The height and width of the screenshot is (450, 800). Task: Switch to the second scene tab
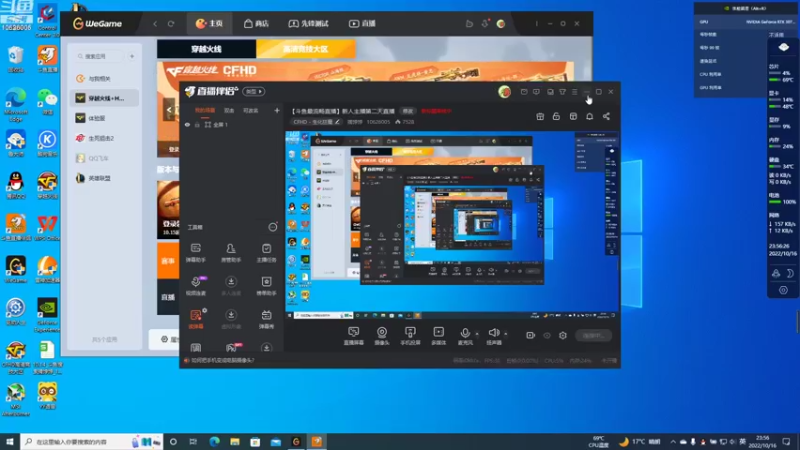(x=229, y=110)
